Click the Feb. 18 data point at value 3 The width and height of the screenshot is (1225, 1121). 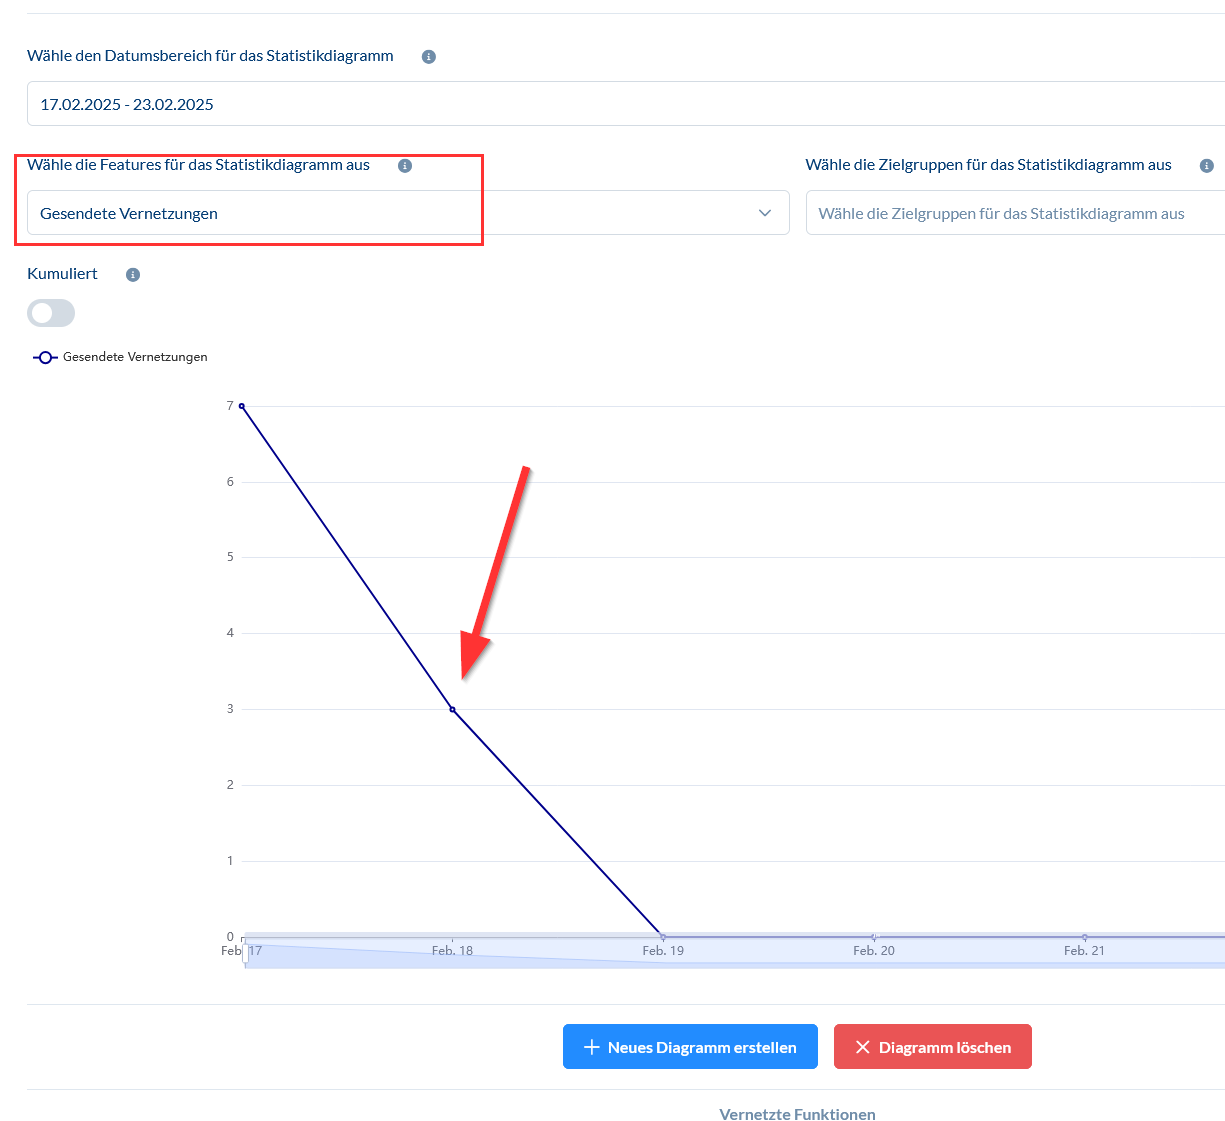tap(453, 709)
